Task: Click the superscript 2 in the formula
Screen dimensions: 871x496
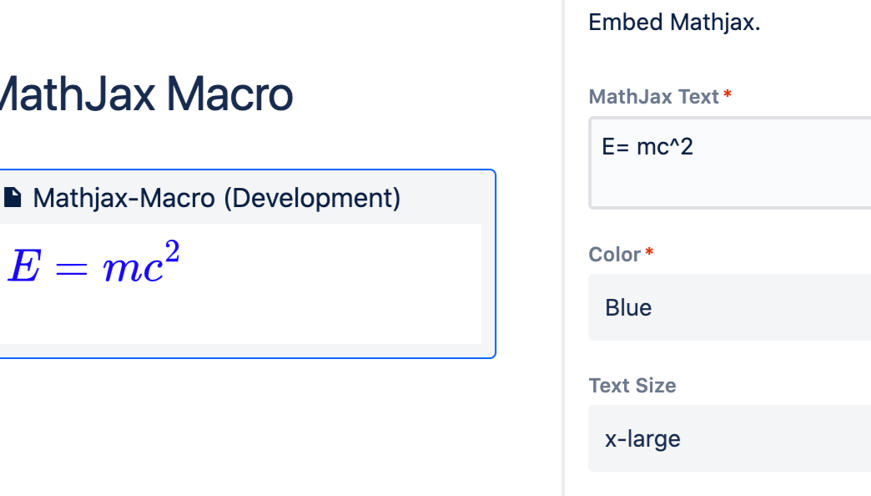Action: pos(172,252)
